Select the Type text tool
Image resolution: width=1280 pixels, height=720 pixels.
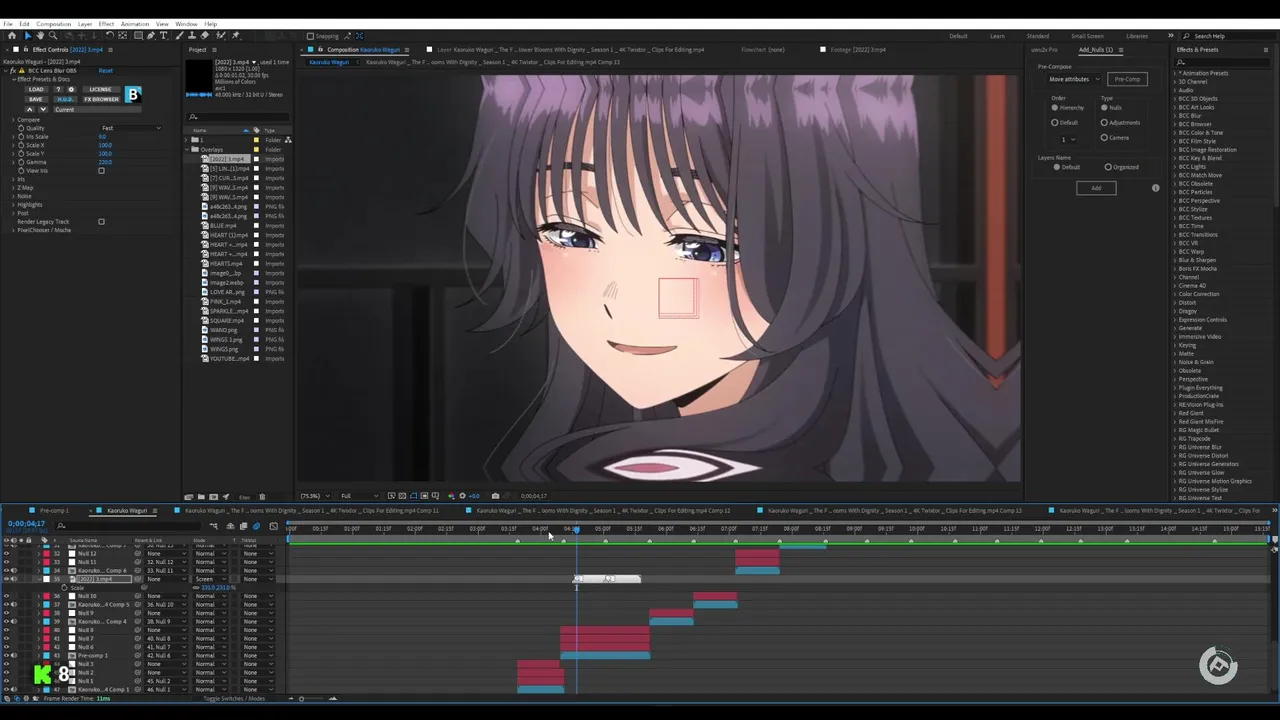pyautogui.click(x=164, y=35)
